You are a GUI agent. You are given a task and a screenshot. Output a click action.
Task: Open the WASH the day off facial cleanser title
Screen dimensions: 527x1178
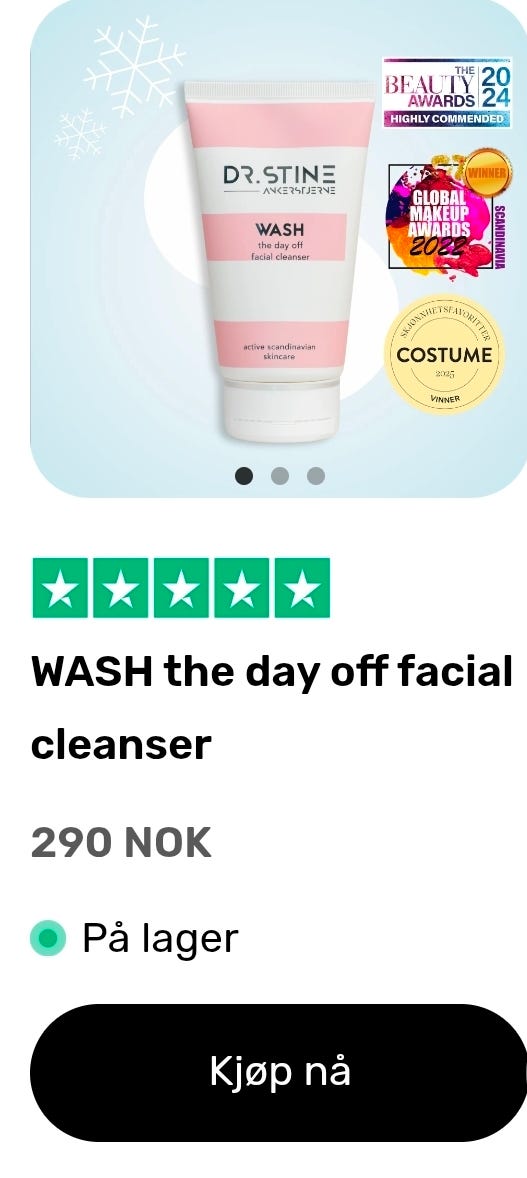pos(271,707)
